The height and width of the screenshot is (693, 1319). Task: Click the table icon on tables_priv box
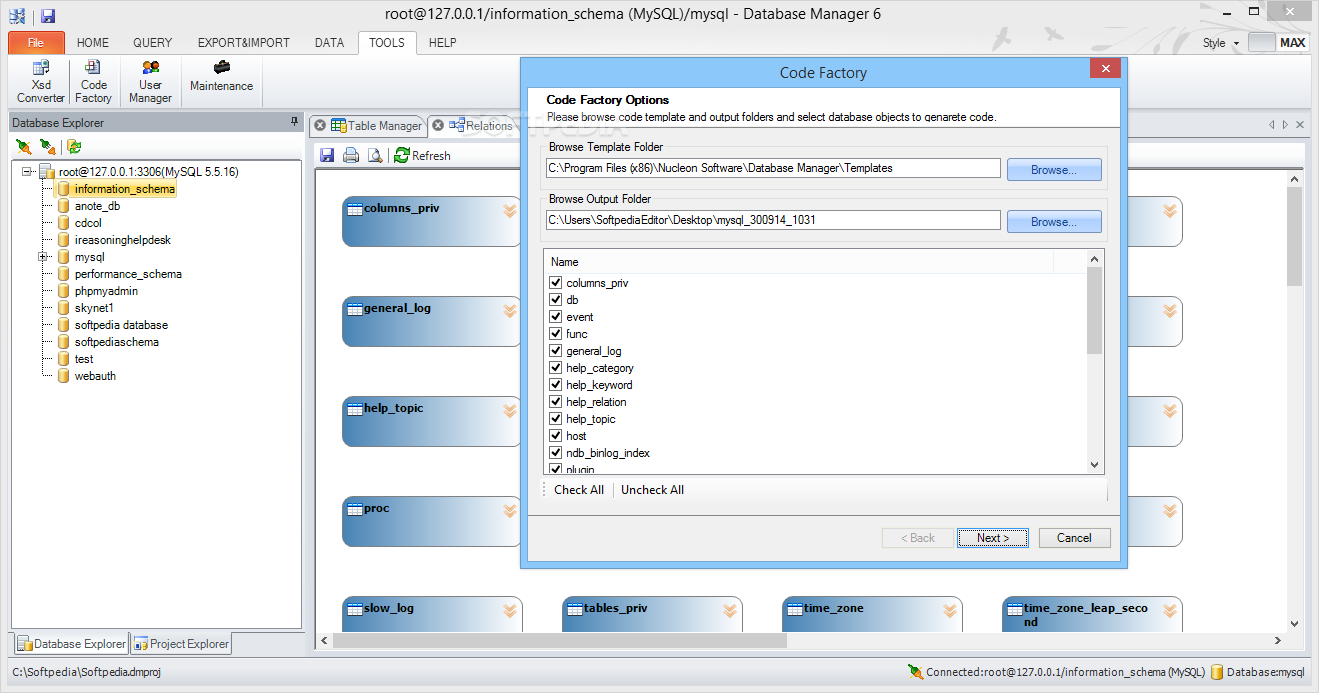(574, 609)
